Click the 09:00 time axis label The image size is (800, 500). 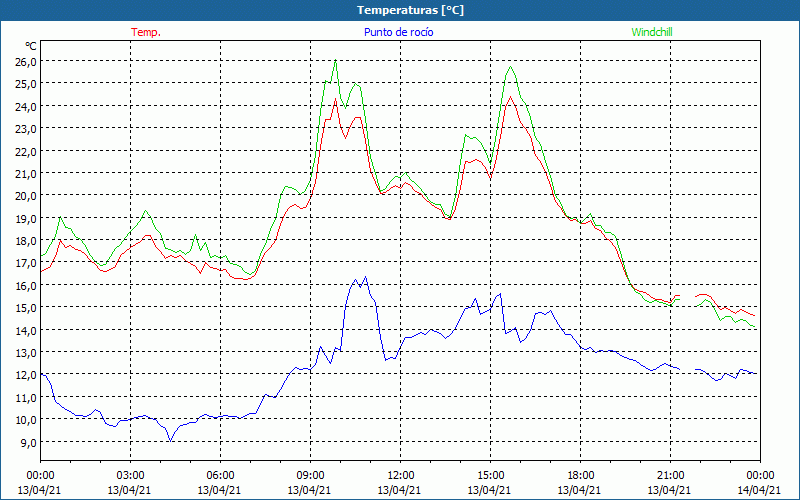(310, 476)
